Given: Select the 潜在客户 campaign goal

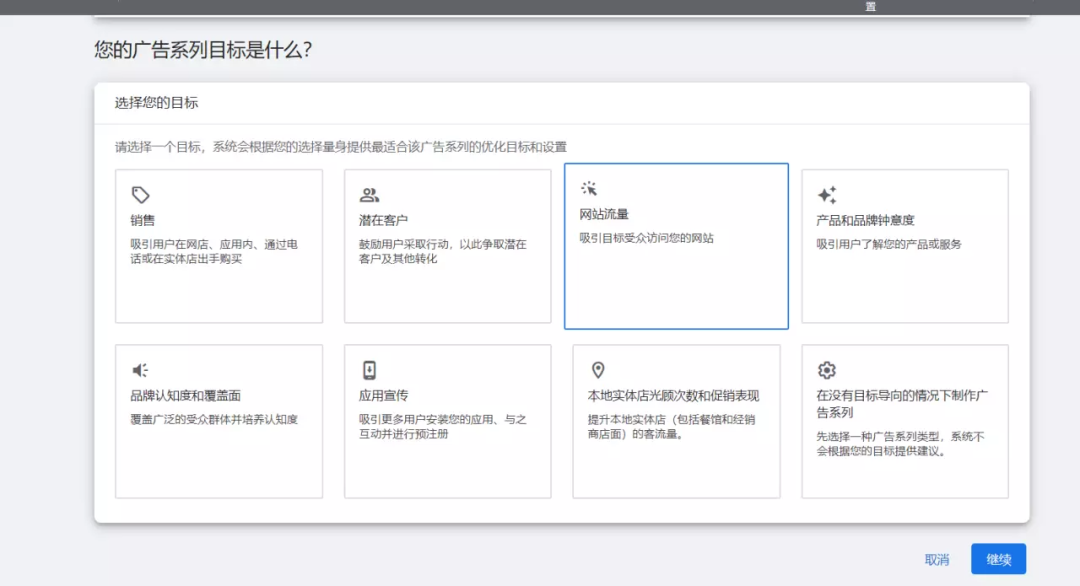Looking at the screenshot, I should 447,245.
